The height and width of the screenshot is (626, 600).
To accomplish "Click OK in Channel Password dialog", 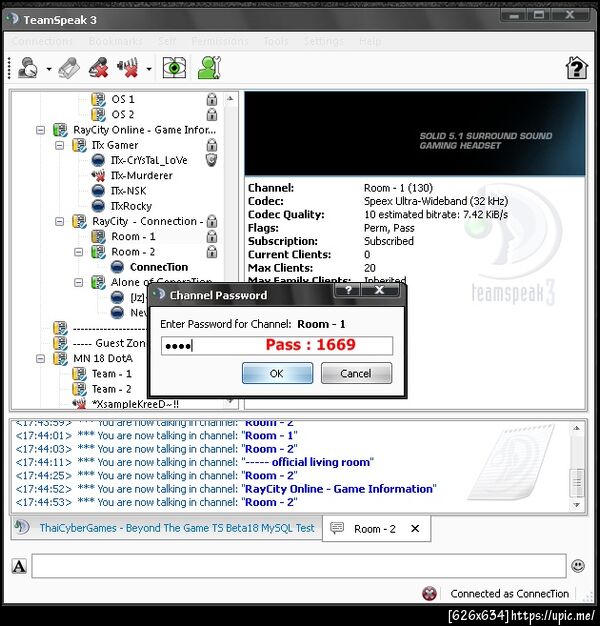I will [277, 373].
